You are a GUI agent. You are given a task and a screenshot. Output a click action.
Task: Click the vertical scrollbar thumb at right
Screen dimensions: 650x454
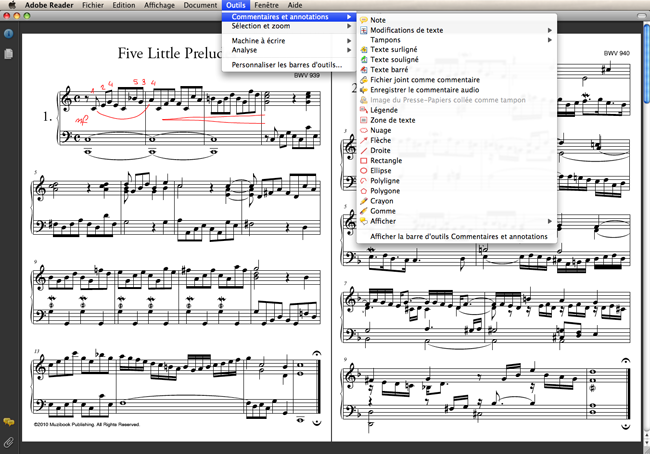(646, 62)
